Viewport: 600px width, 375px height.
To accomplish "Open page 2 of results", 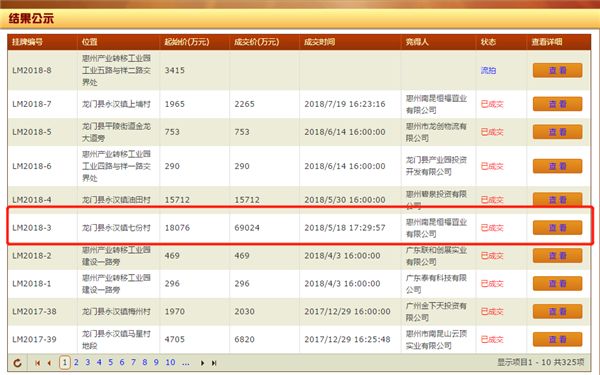I will [x=76, y=362].
